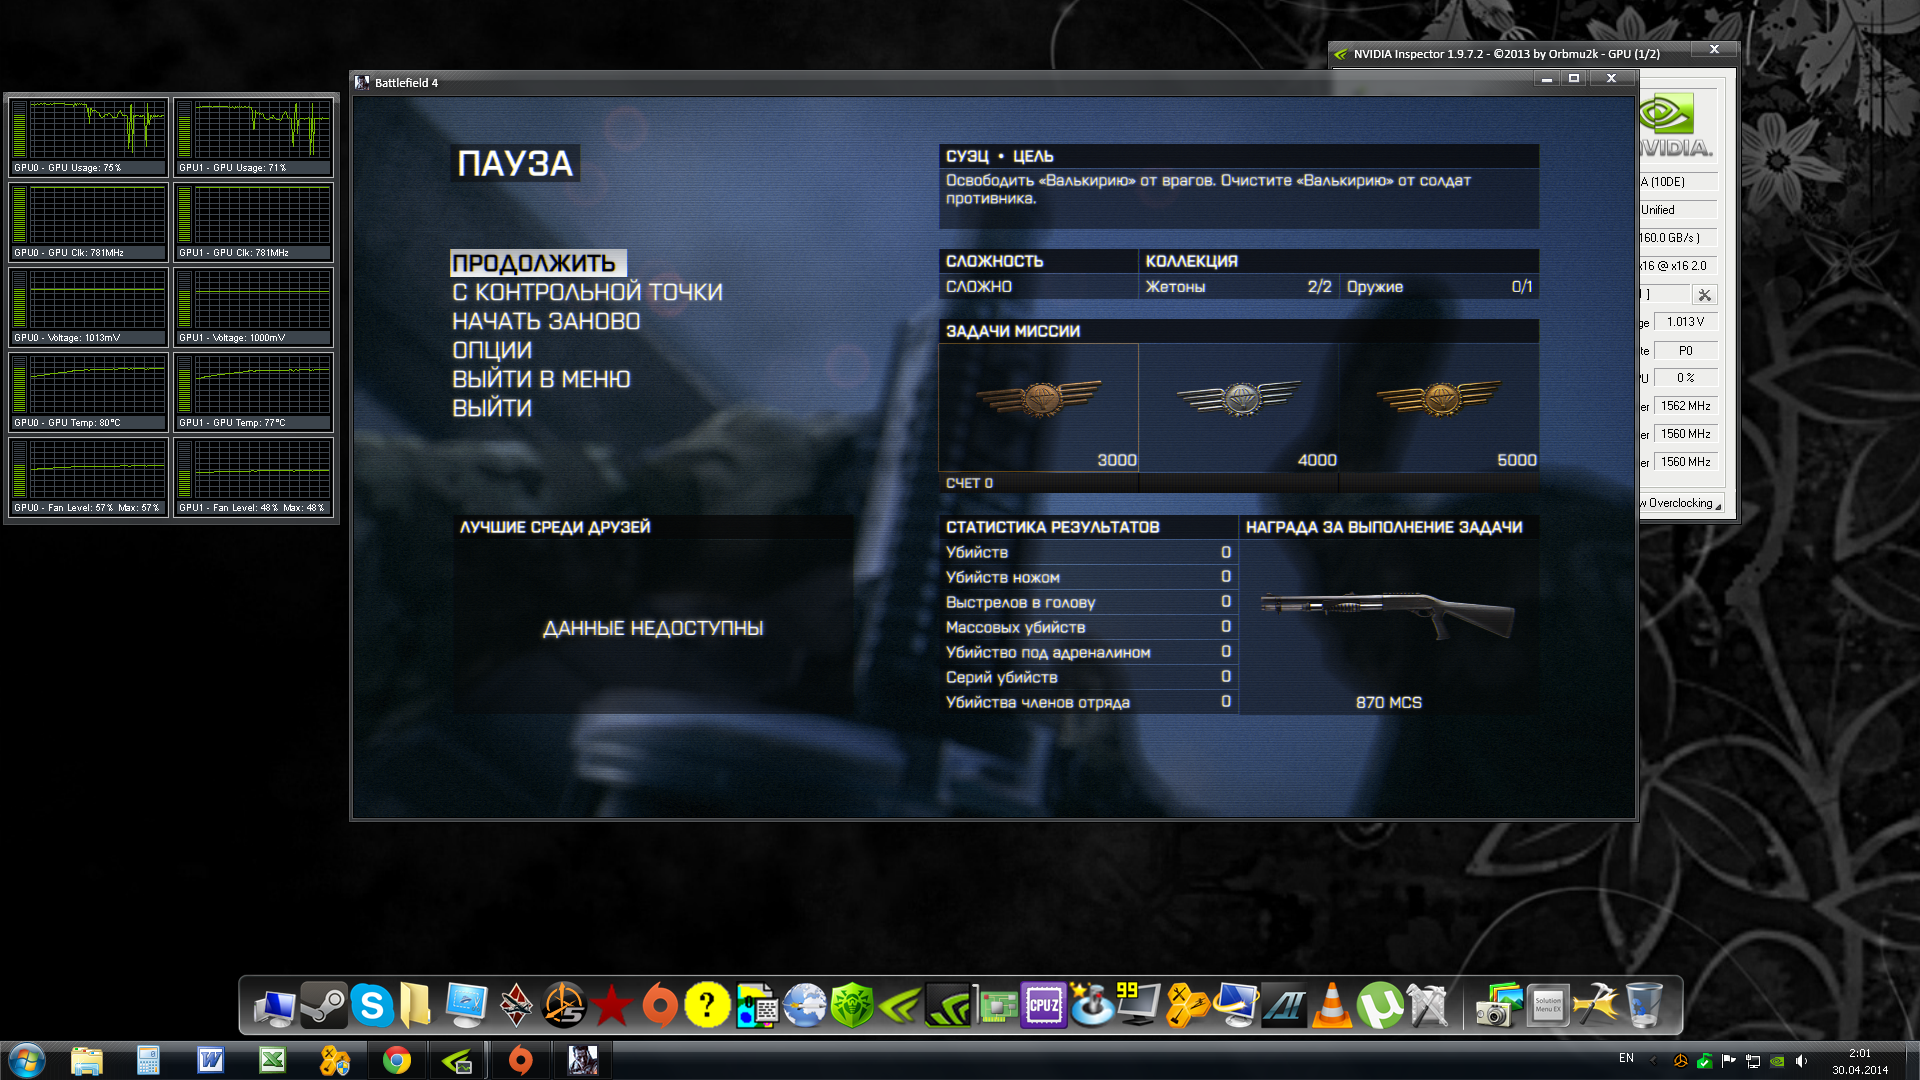Click the GPU0 GPU Temp 80°C graph

click(88, 392)
